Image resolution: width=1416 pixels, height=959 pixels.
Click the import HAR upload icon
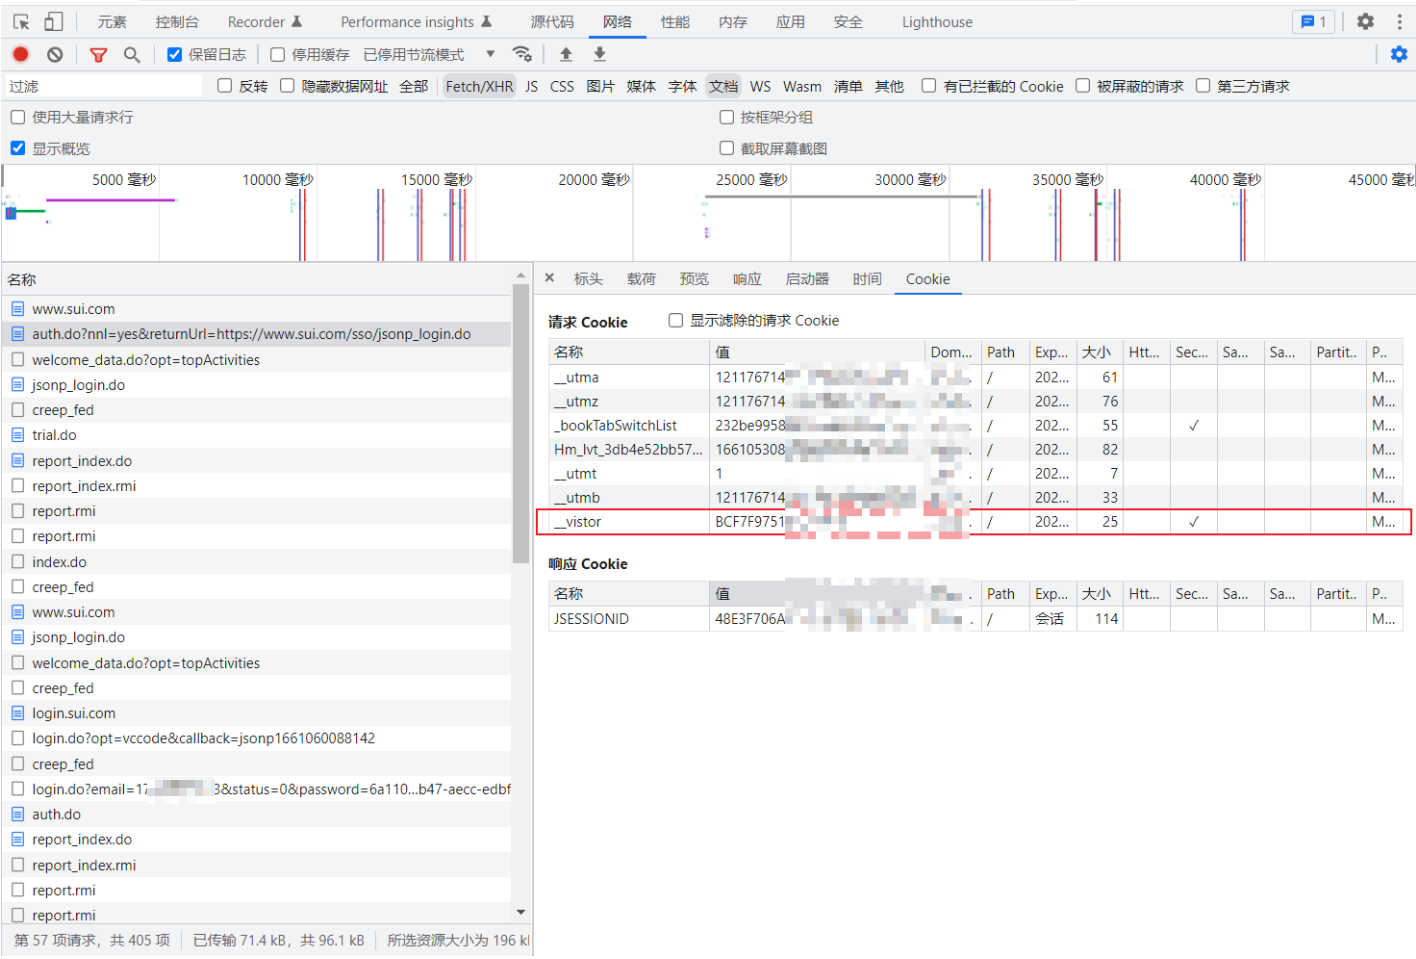(566, 55)
